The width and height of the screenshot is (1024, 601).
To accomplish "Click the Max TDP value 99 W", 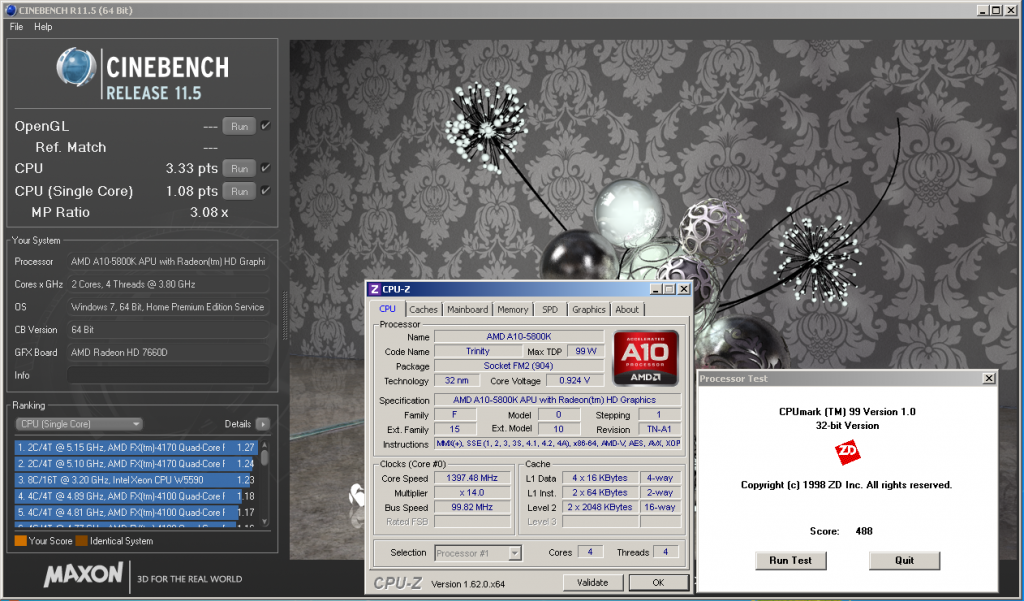I will [x=586, y=351].
